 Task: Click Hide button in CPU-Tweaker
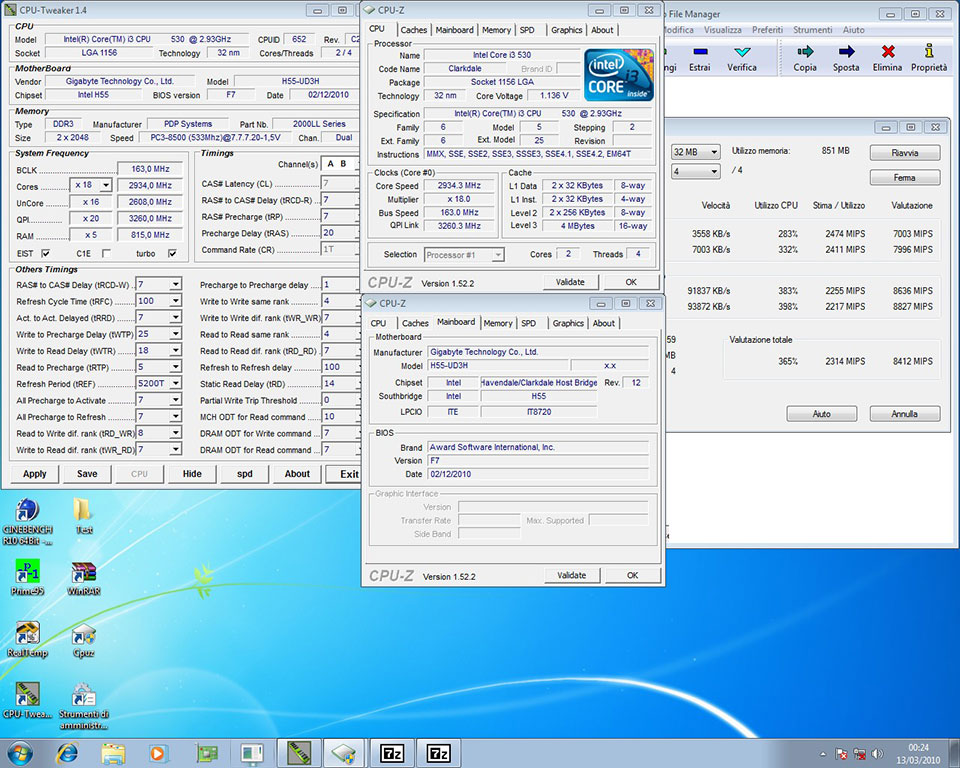[192, 474]
